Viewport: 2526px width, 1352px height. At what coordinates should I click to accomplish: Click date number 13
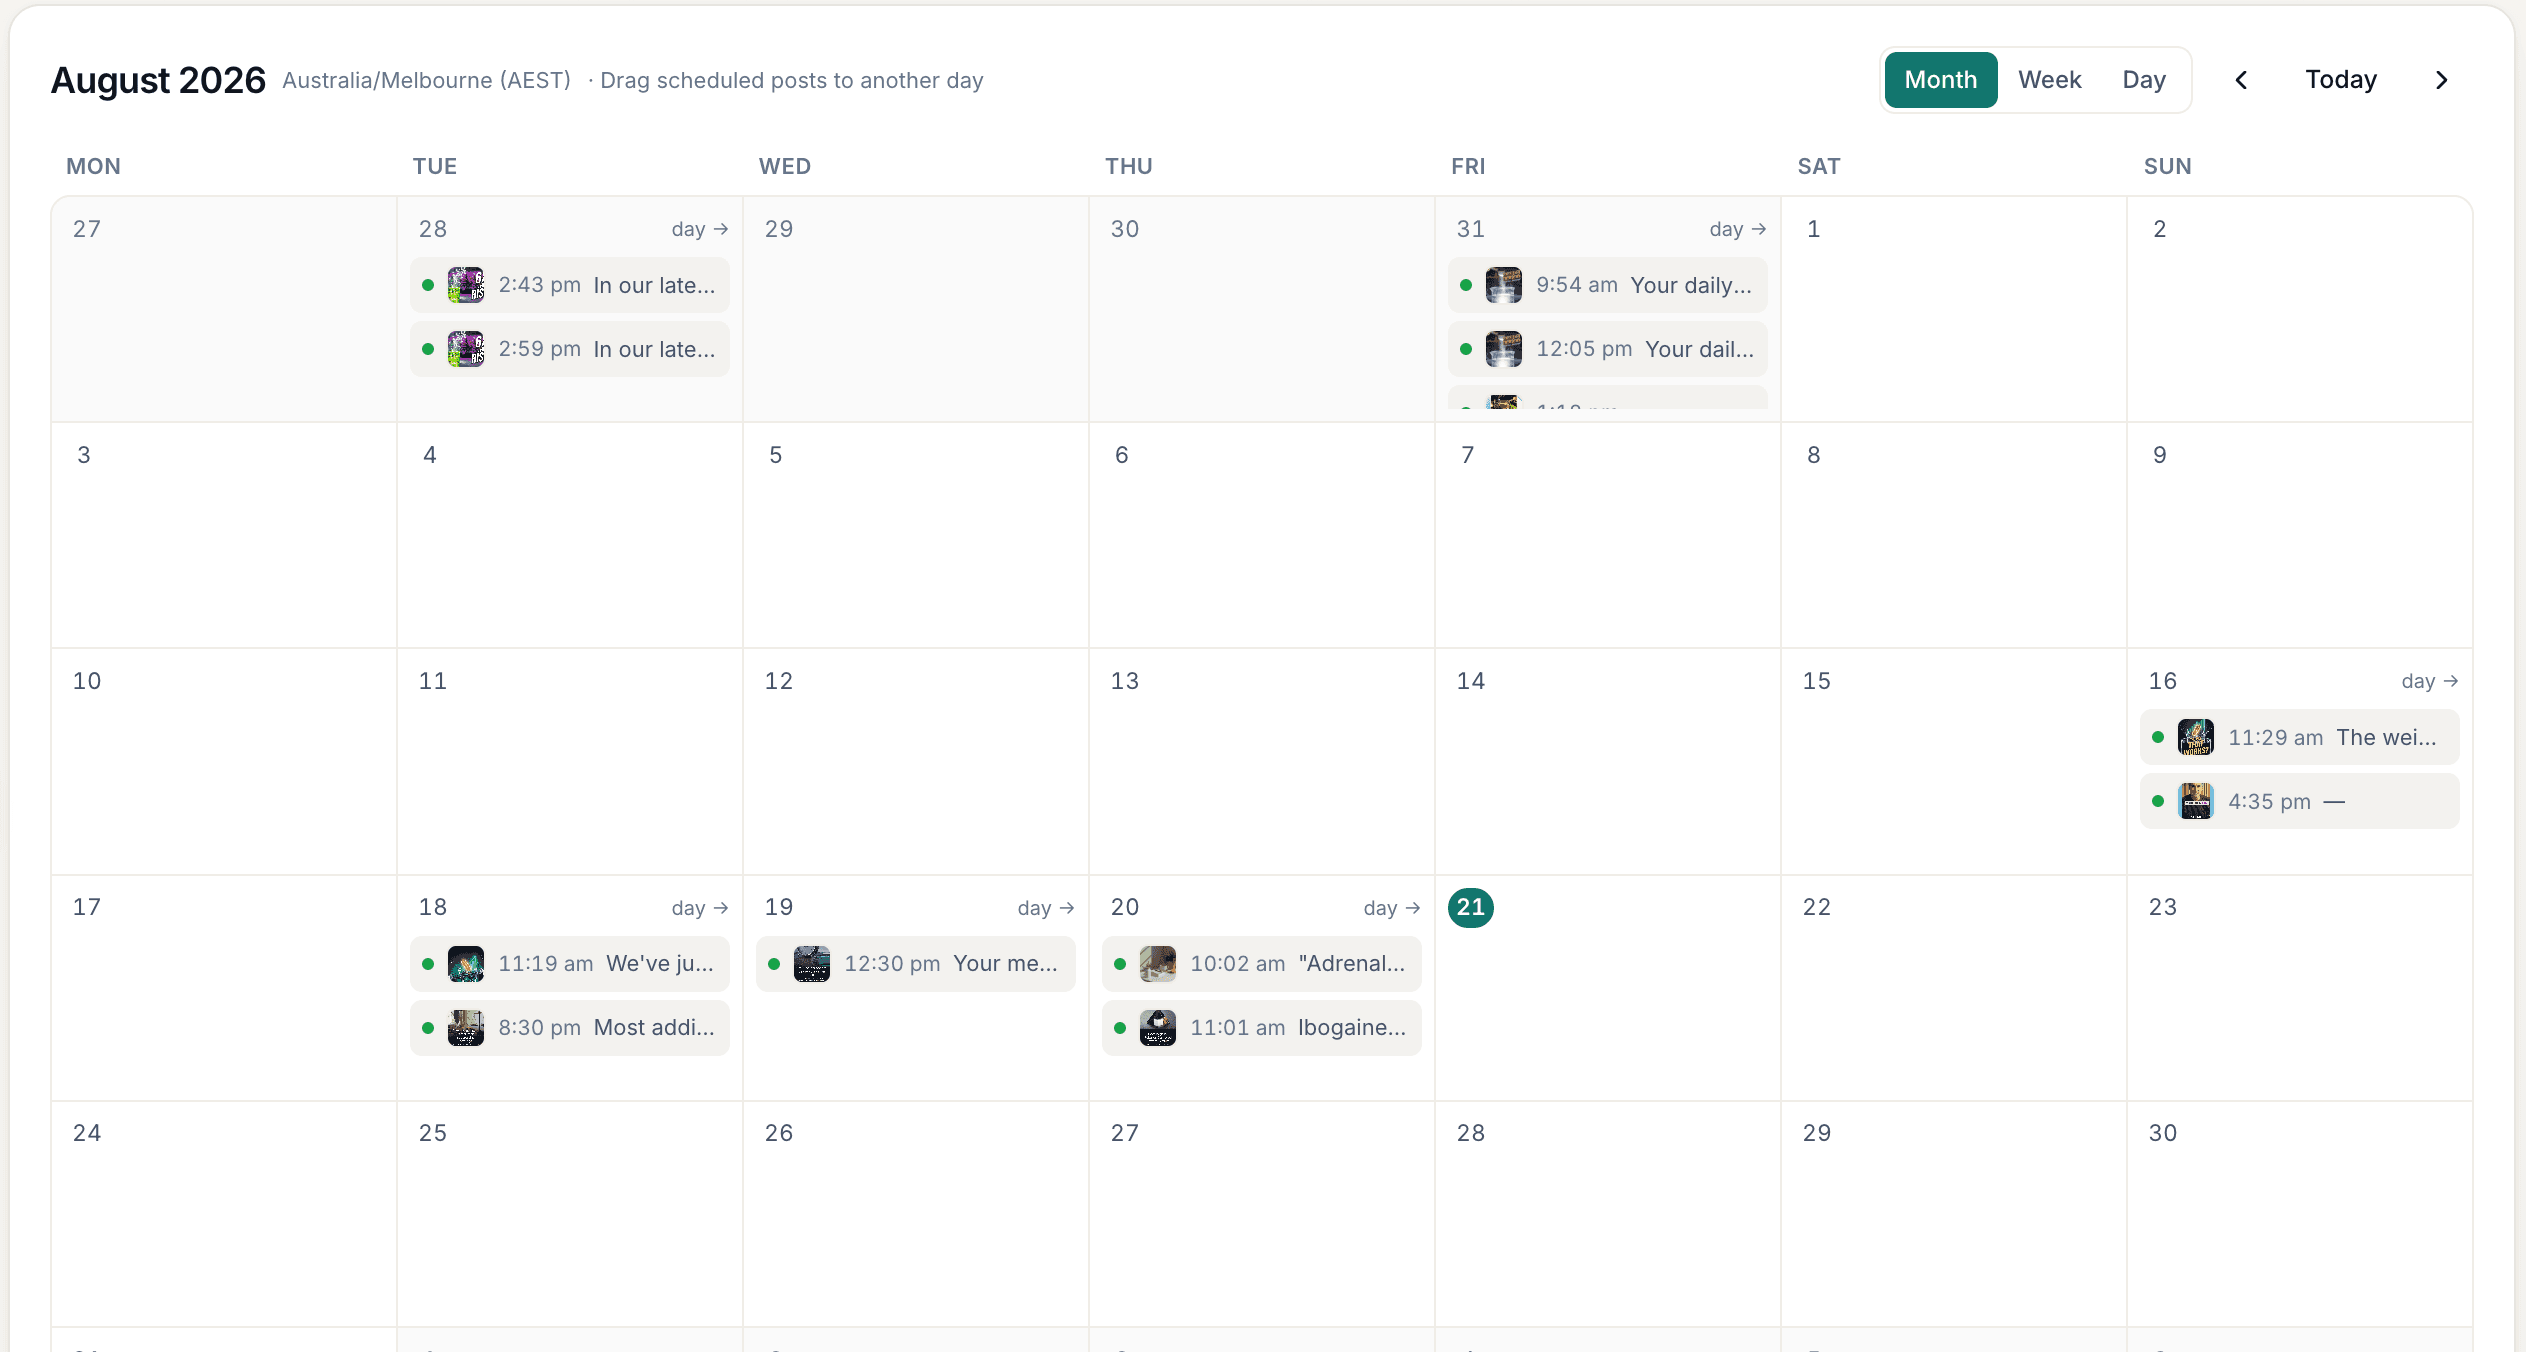click(1125, 681)
